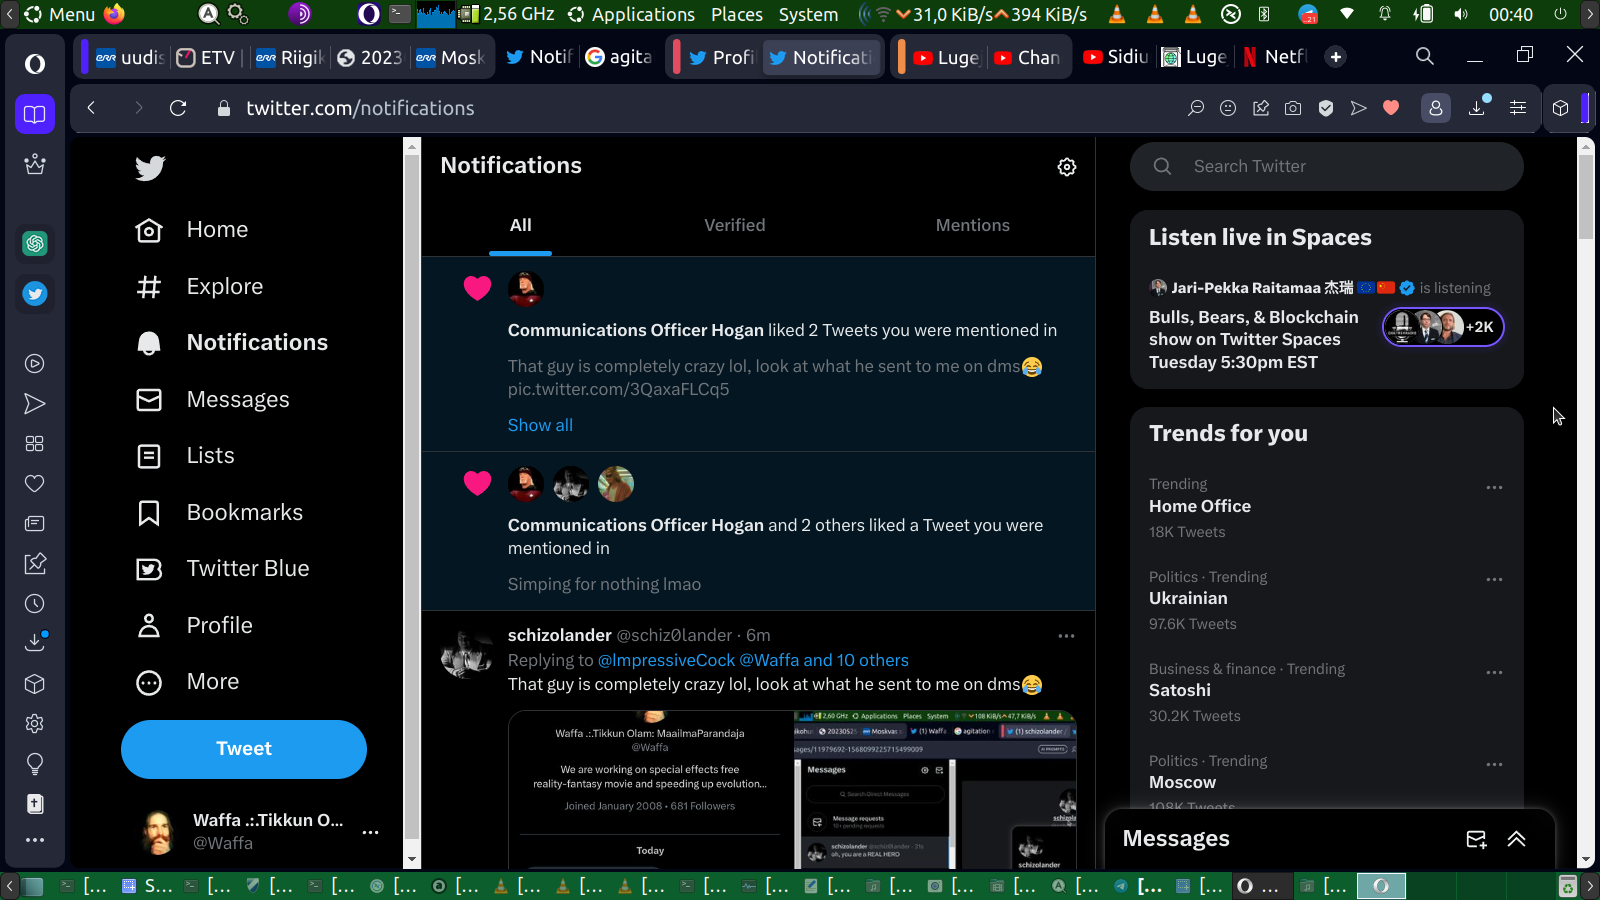The image size is (1600, 900).
Task: Open Opera Player in the sidebar
Action: (x=35, y=364)
